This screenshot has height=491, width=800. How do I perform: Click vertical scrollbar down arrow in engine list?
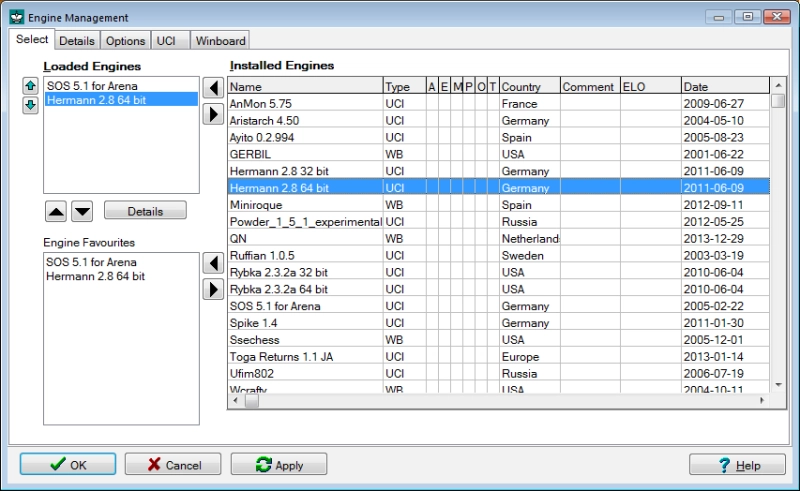[x=778, y=385]
